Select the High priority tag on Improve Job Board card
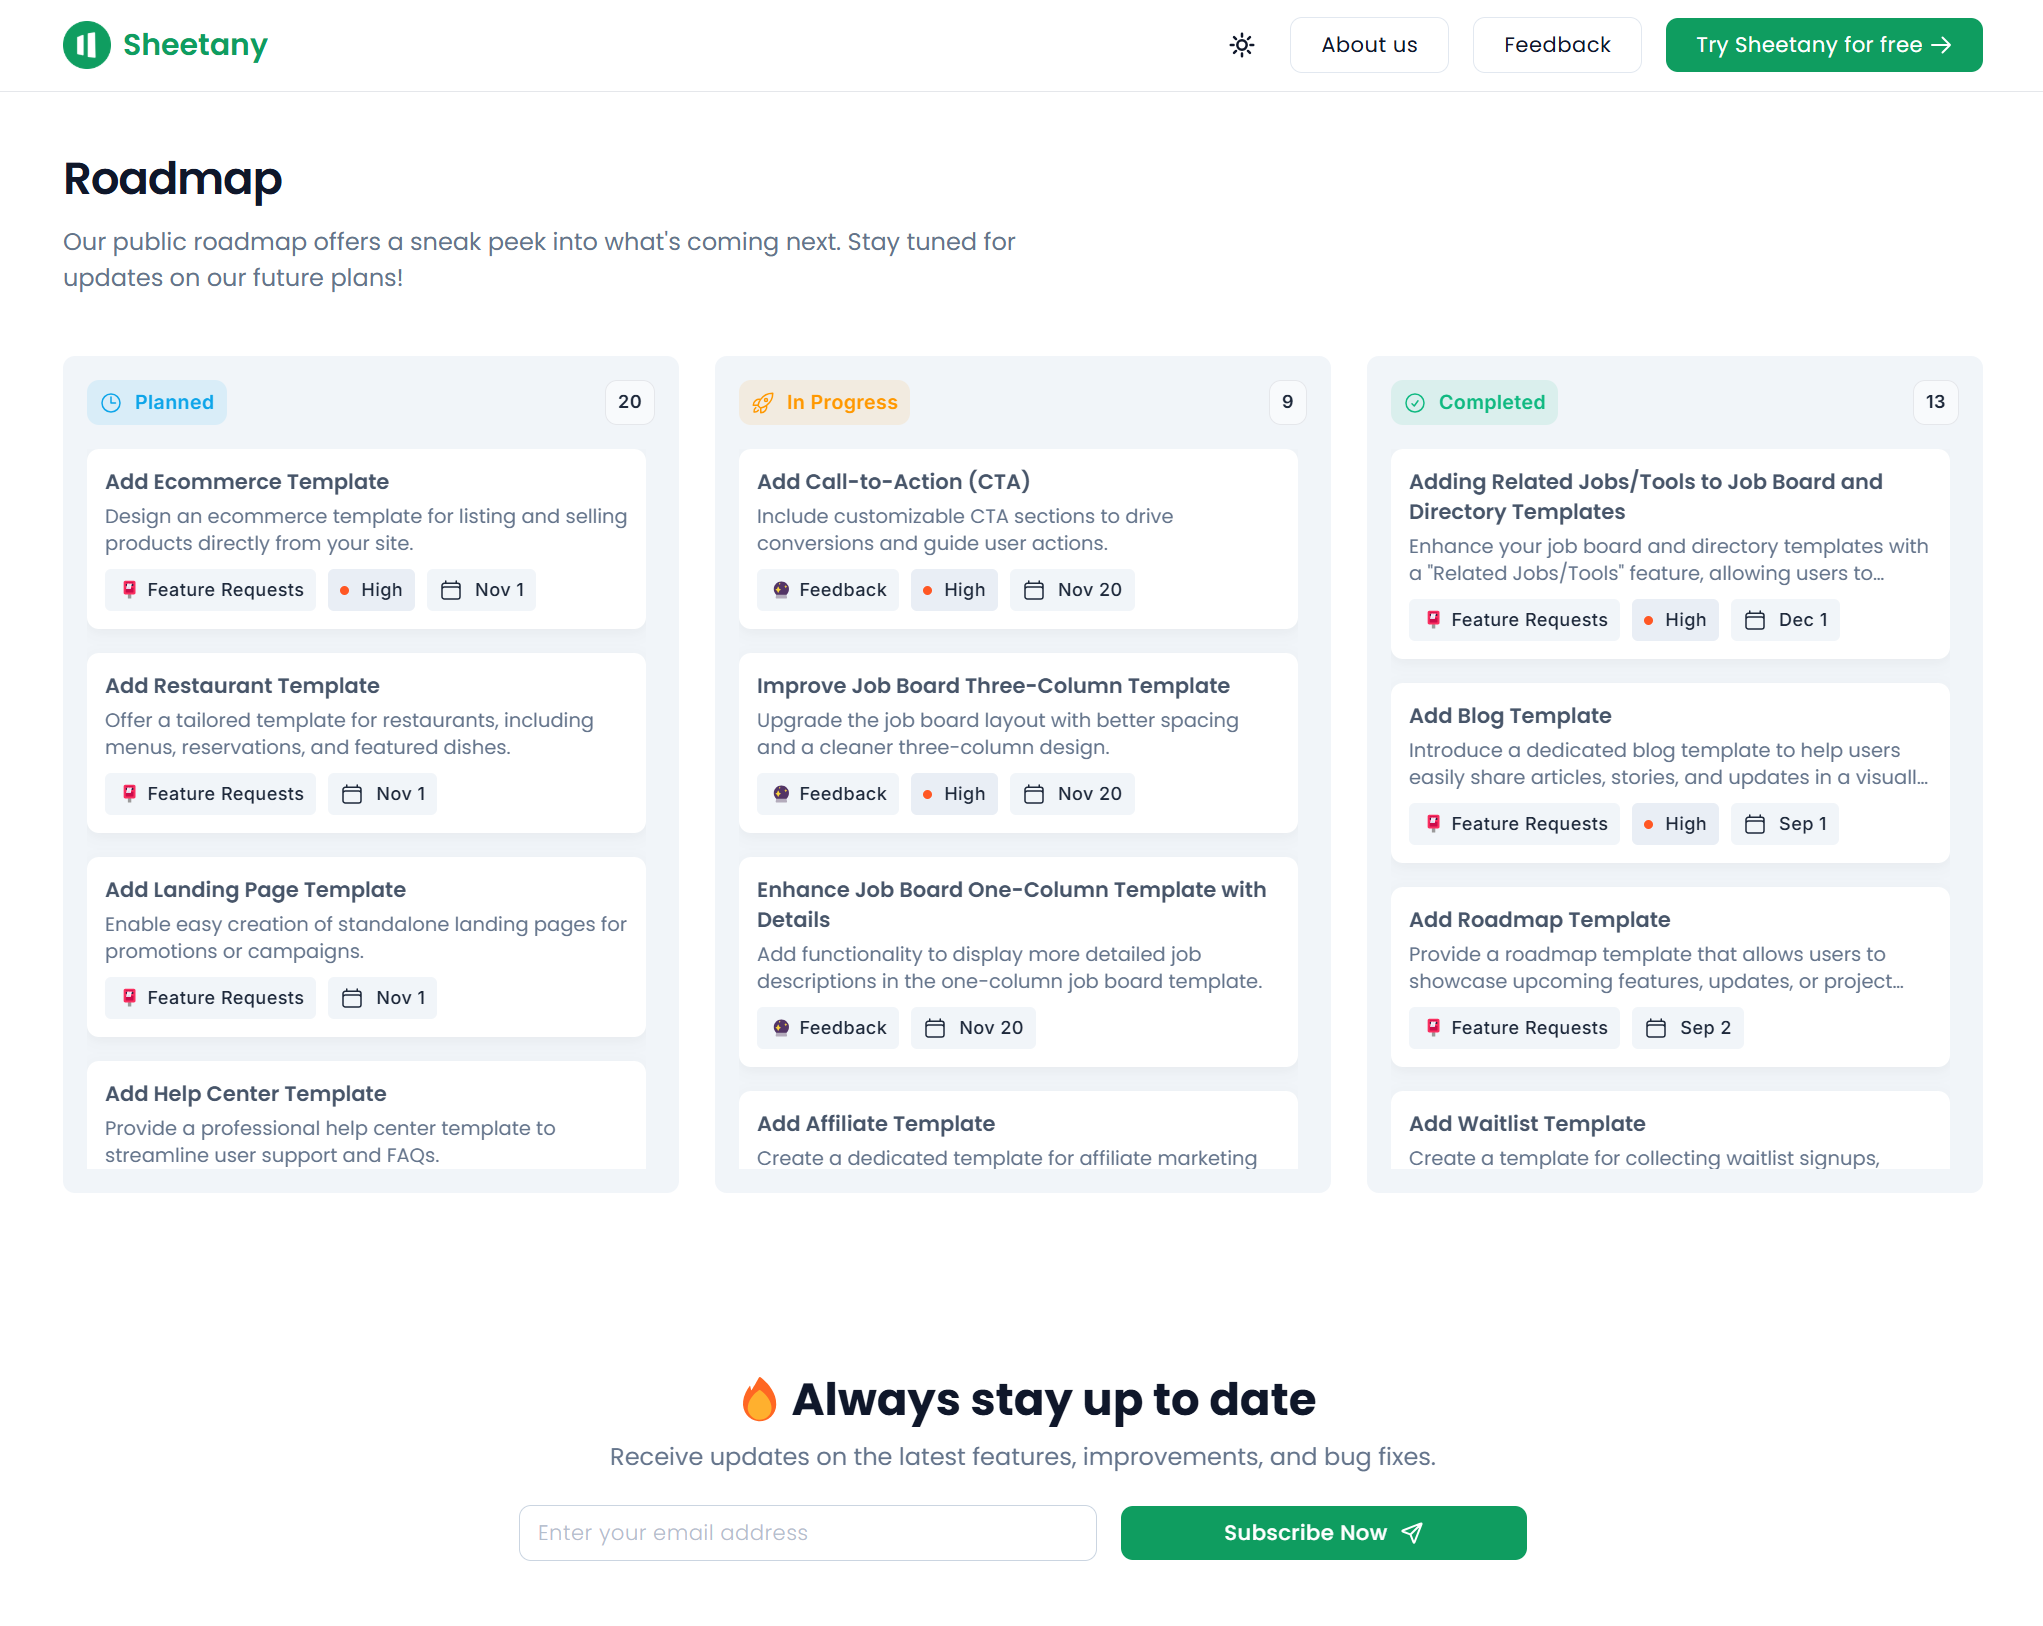The image size is (2043, 1626). tap(954, 793)
